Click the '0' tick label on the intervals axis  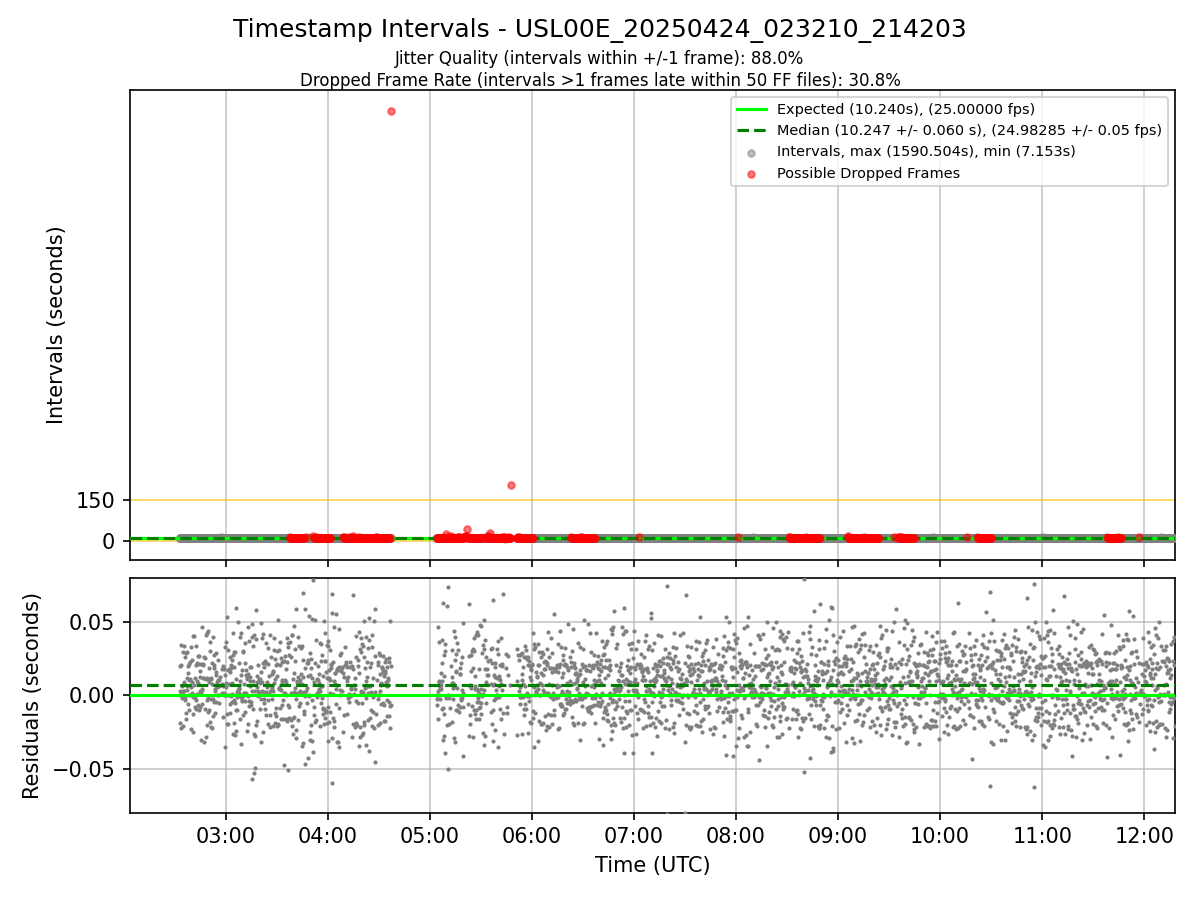[109, 541]
